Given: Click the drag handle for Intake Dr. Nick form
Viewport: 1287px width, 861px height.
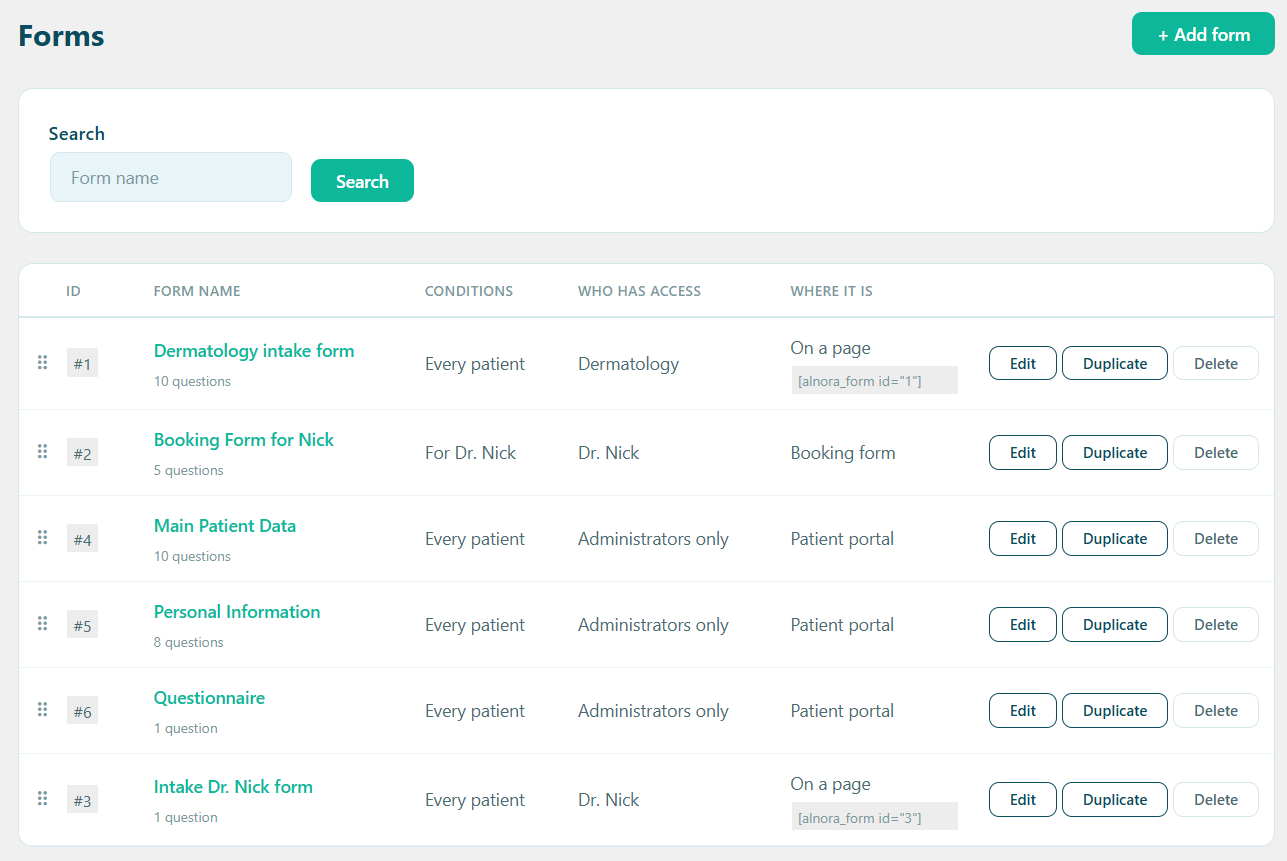Looking at the screenshot, I should coord(42,798).
